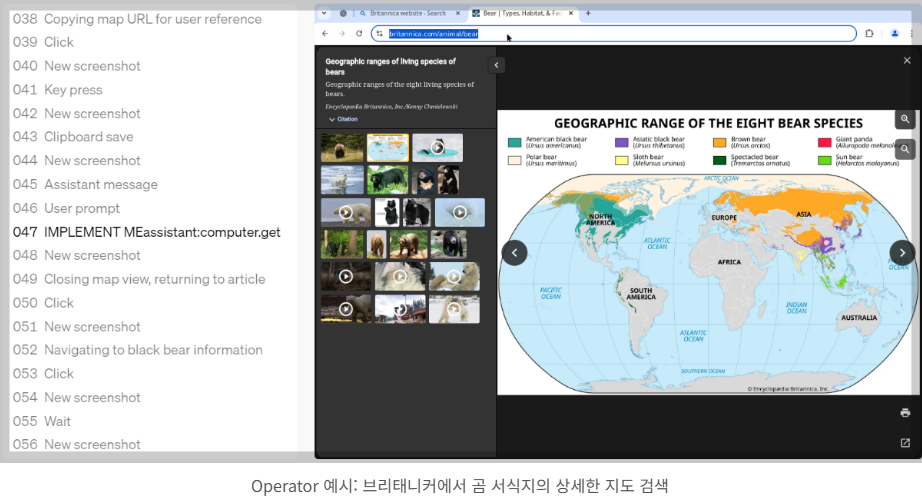Screen dimensions: 922x498
Task: Close the media gallery overlay
Action: [x=907, y=61]
